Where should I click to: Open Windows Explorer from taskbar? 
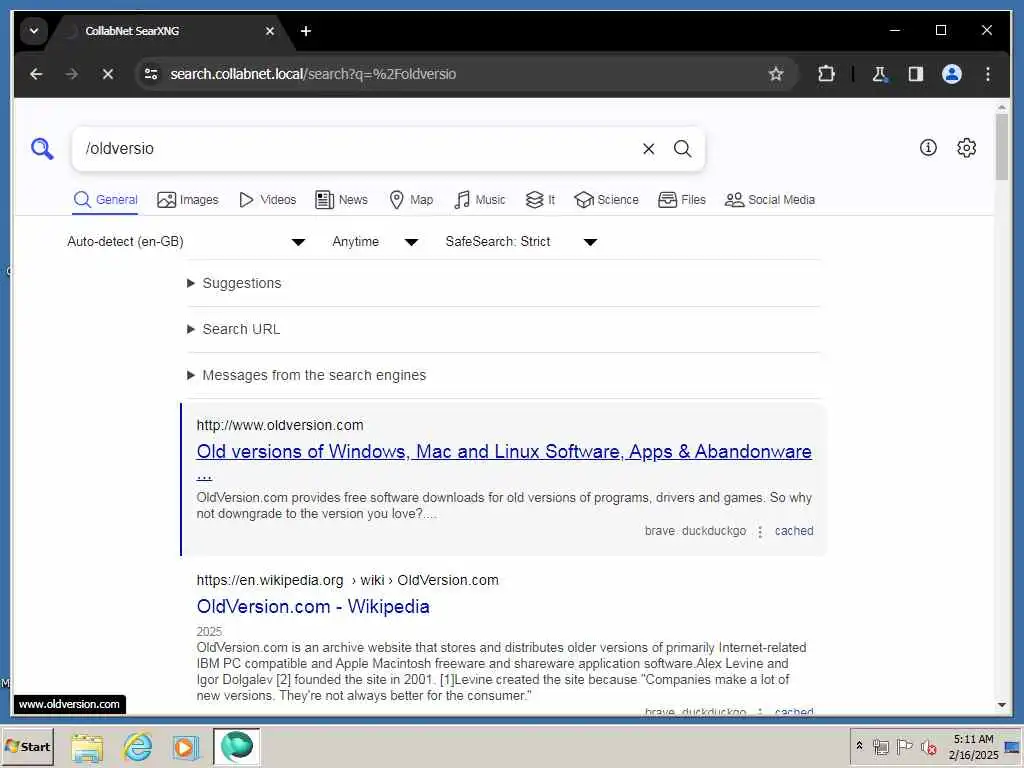[x=88, y=747]
